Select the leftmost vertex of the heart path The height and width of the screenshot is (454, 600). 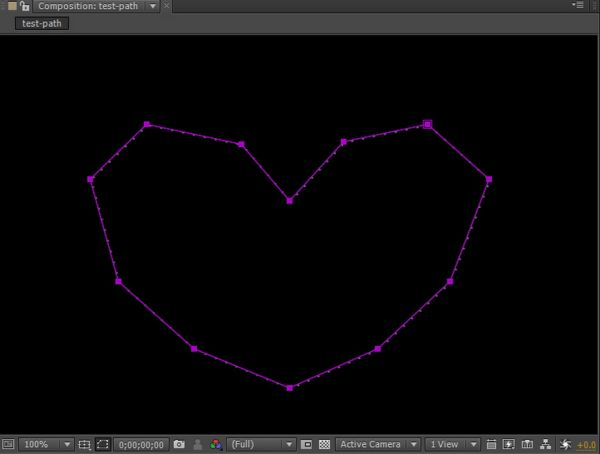coord(90,179)
